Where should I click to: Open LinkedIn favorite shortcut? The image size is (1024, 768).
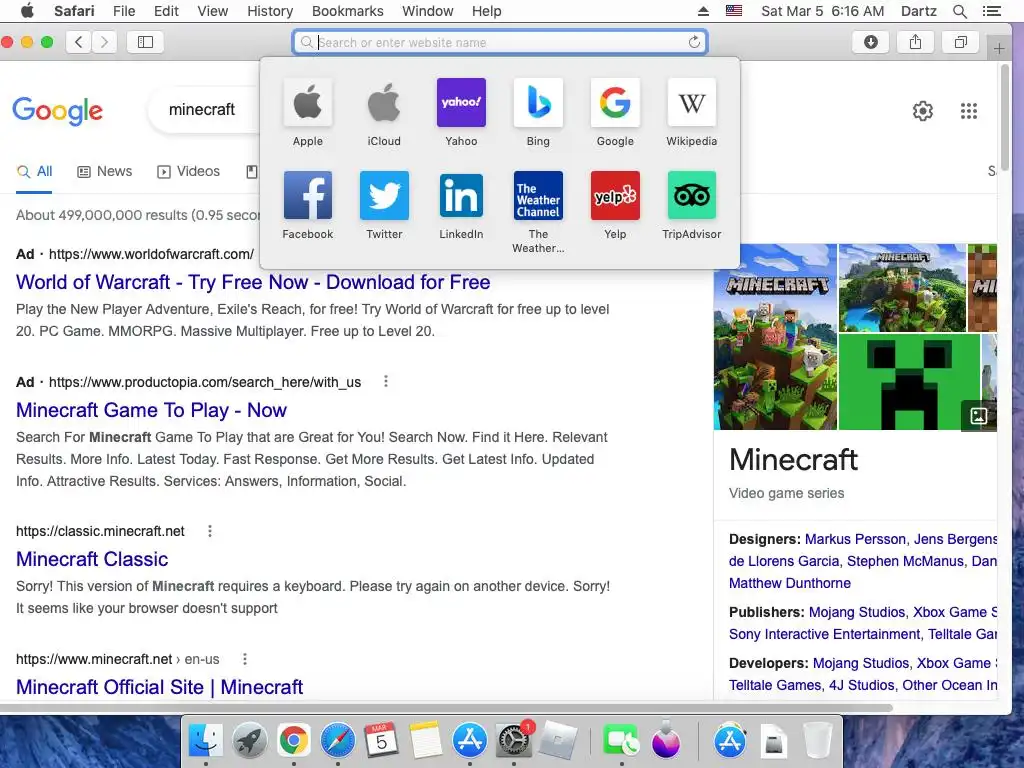coord(461,196)
